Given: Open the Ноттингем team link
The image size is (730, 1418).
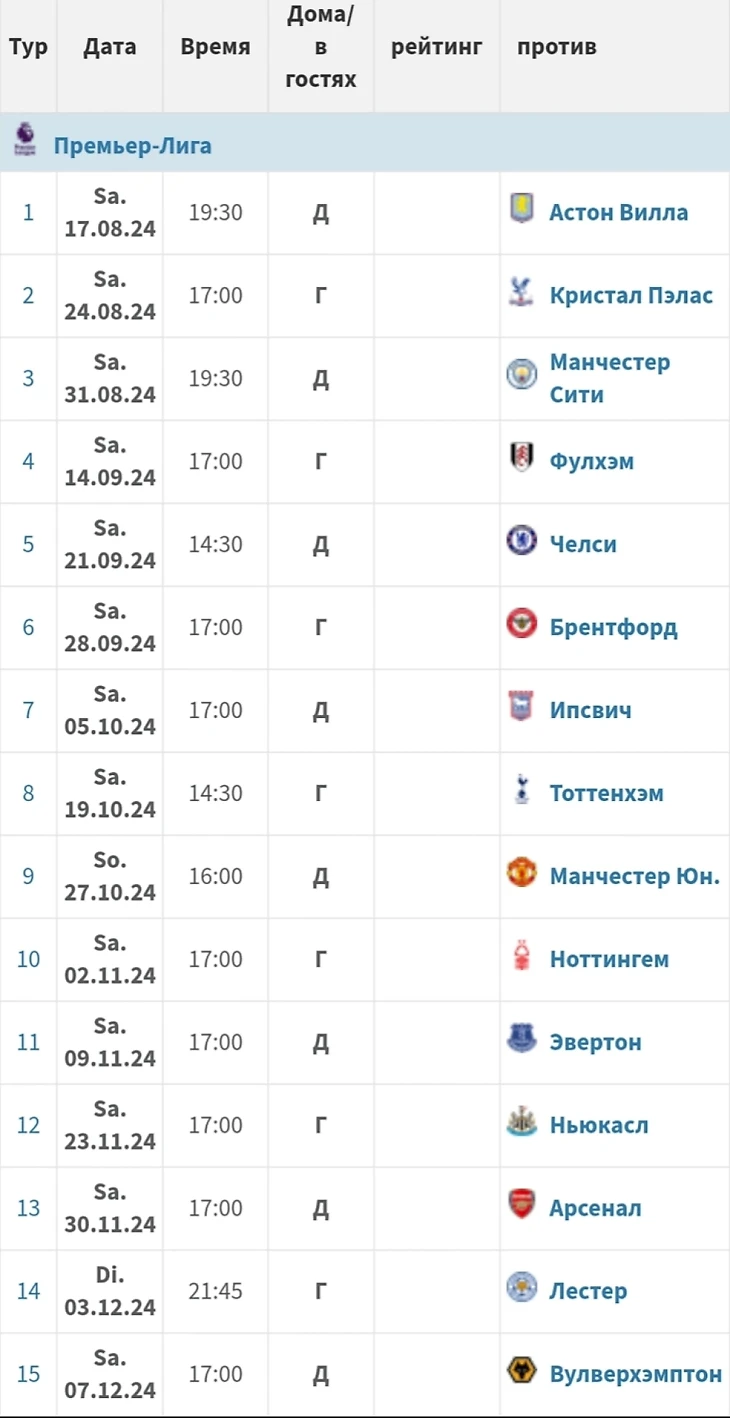Looking at the screenshot, I should pyautogui.click(x=609, y=959).
